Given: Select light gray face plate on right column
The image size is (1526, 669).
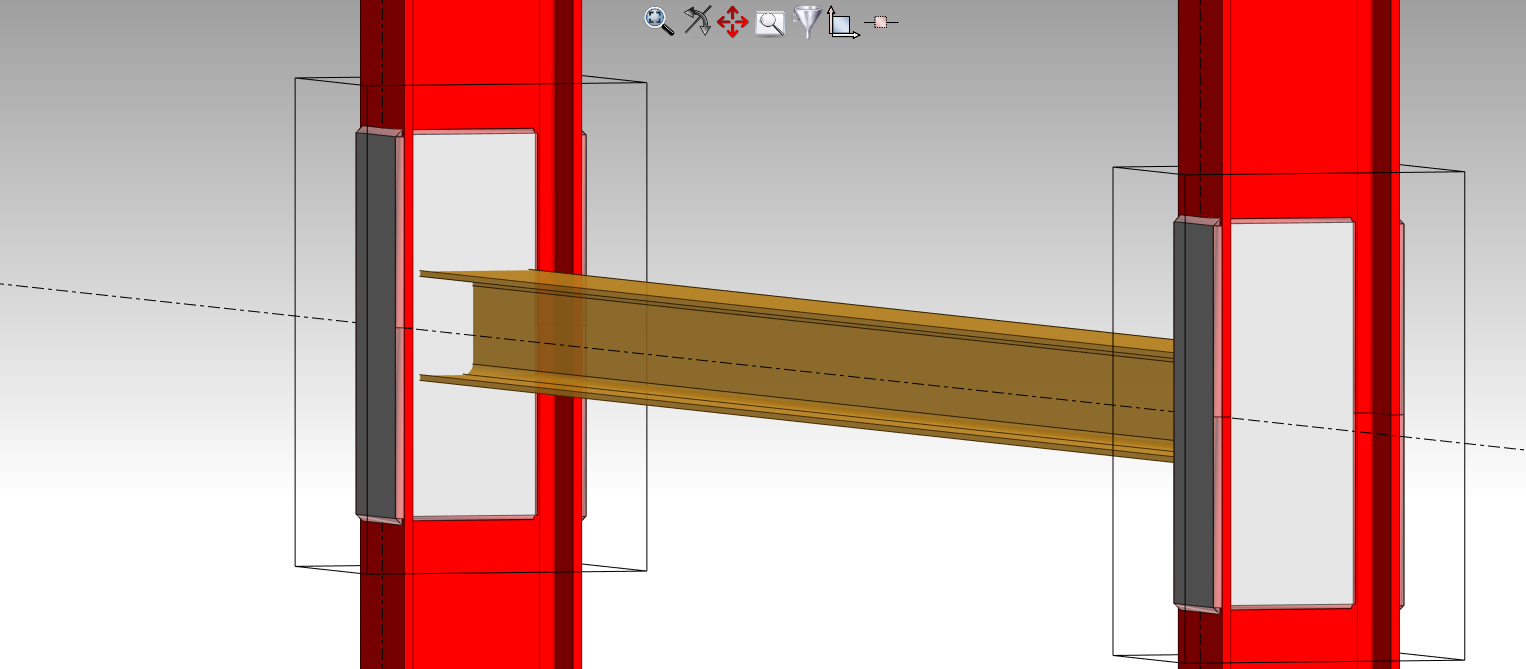Looking at the screenshot, I should pos(1290,520).
